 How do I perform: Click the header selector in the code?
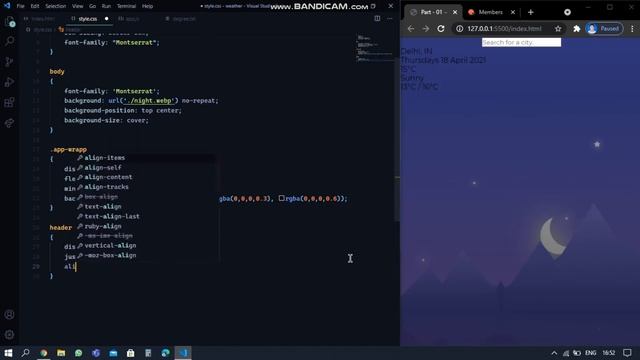(60, 227)
